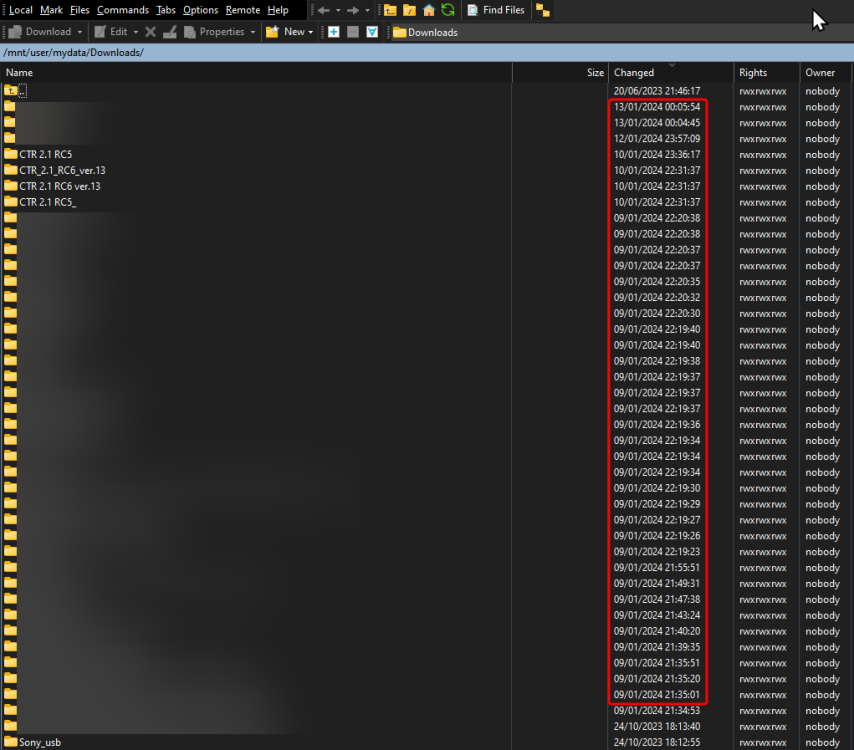The height and width of the screenshot is (750, 854).
Task: Click the Select Files plus icon
Action: pos(334,32)
